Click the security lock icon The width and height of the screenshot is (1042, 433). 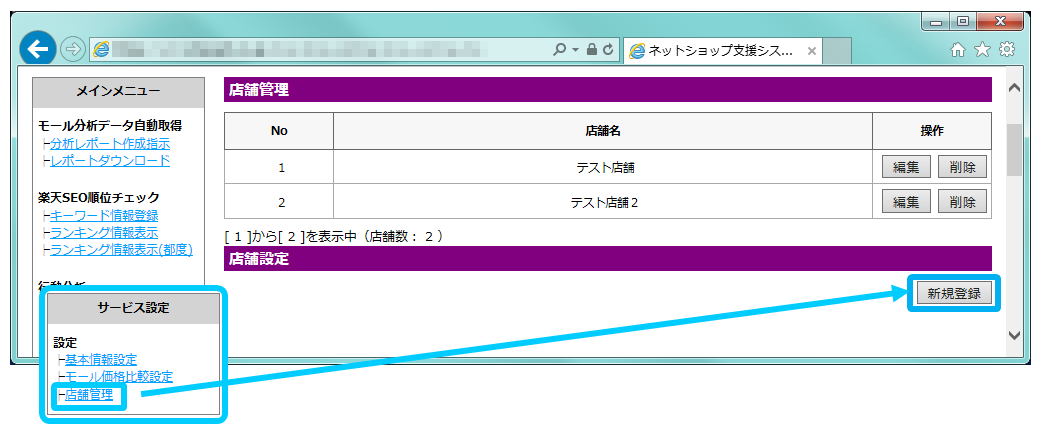point(591,50)
